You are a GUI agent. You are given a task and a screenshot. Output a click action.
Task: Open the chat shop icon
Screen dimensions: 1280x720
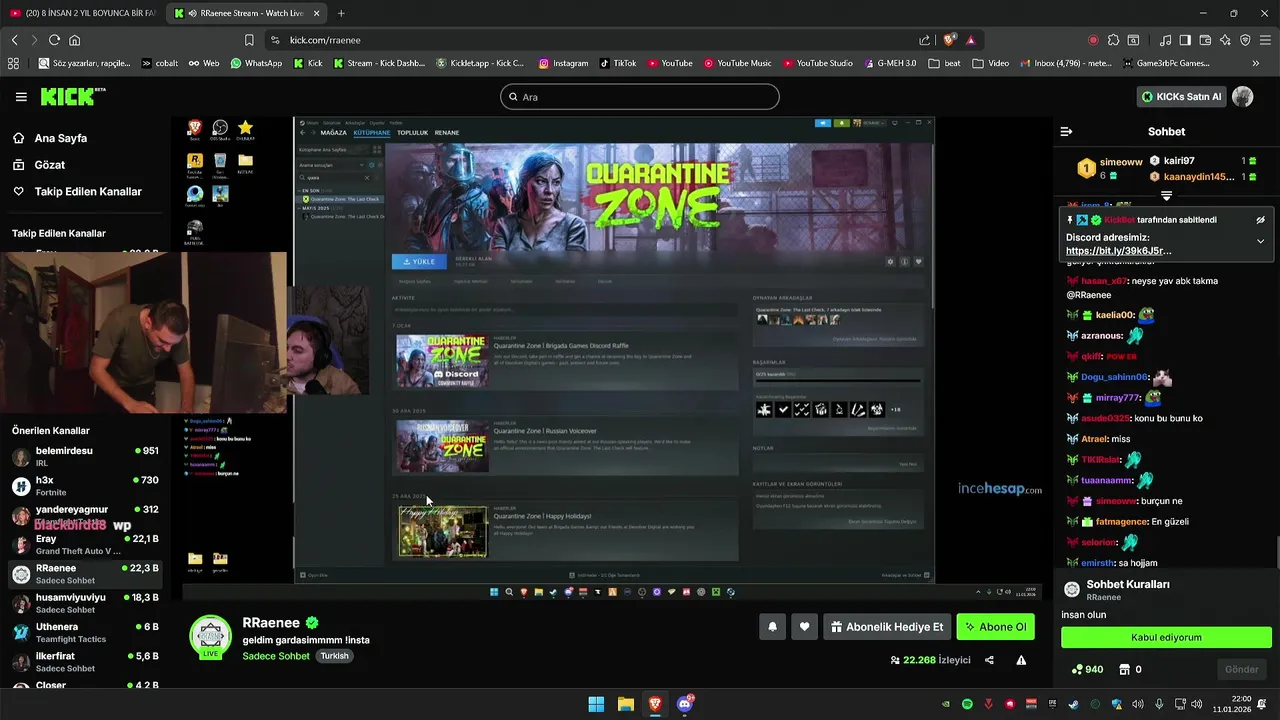click(x=1124, y=669)
